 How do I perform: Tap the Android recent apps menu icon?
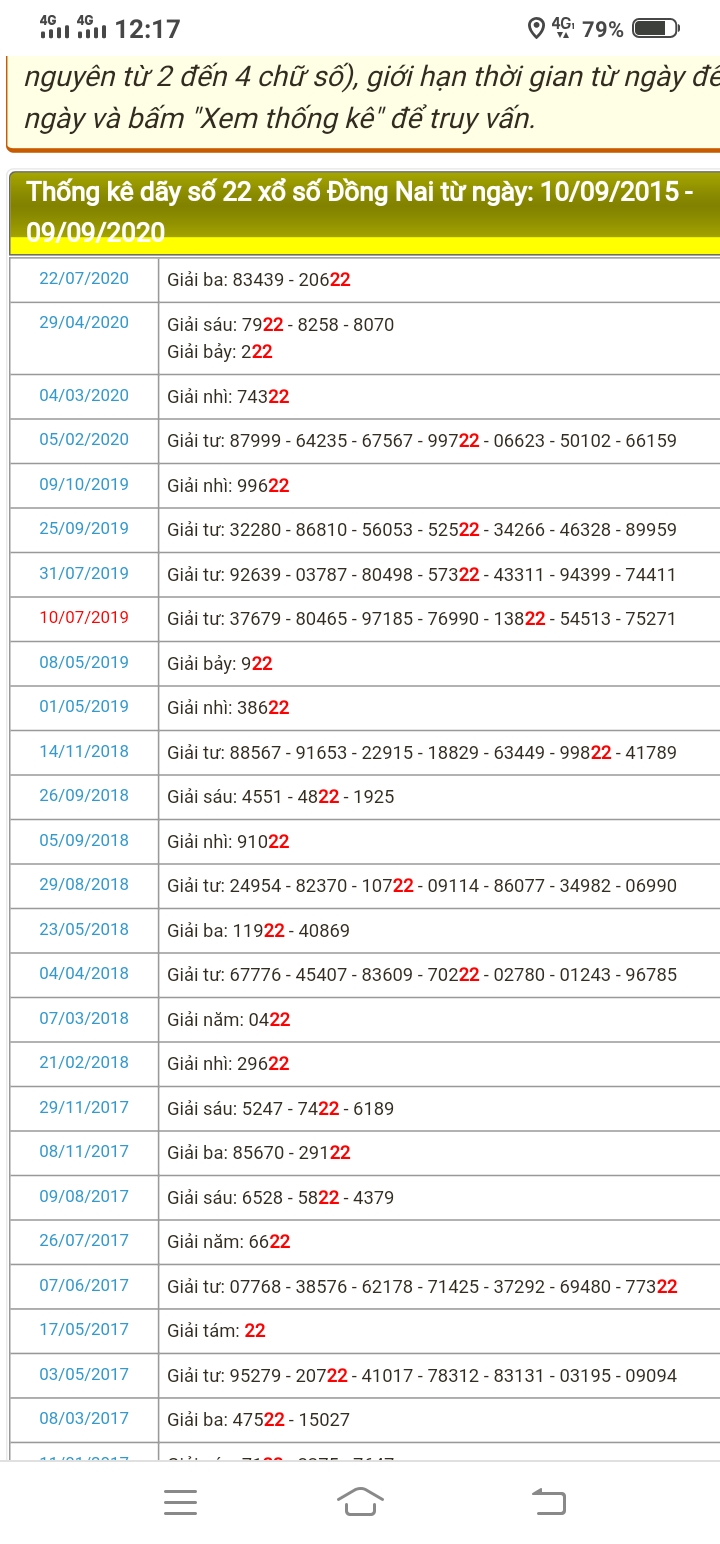[180, 1502]
